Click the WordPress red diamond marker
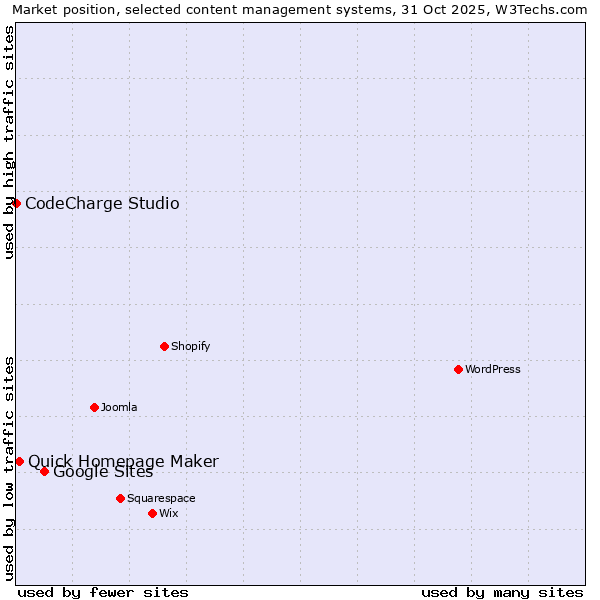The image size is (600, 600). pyautogui.click(x=458, y=369)
